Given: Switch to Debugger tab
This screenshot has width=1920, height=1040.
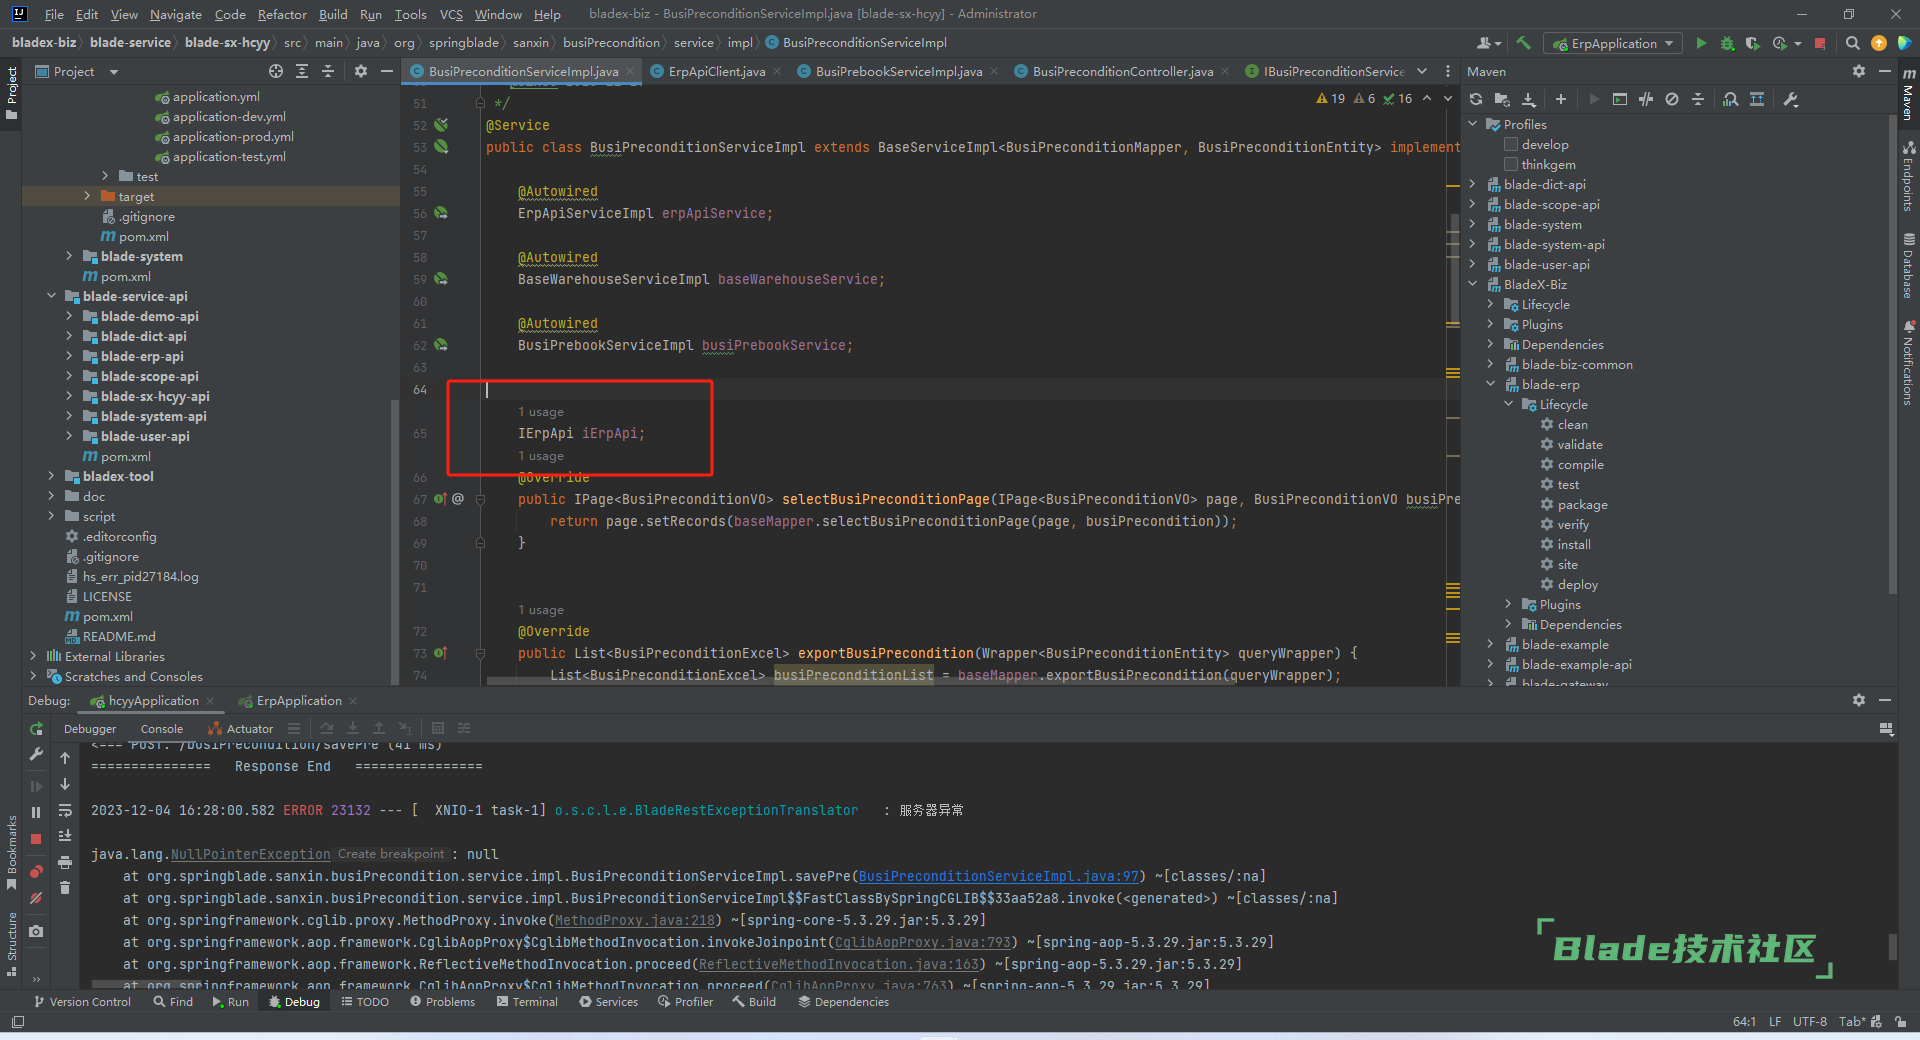Looking at the screenshot, I should pos(90,729).
